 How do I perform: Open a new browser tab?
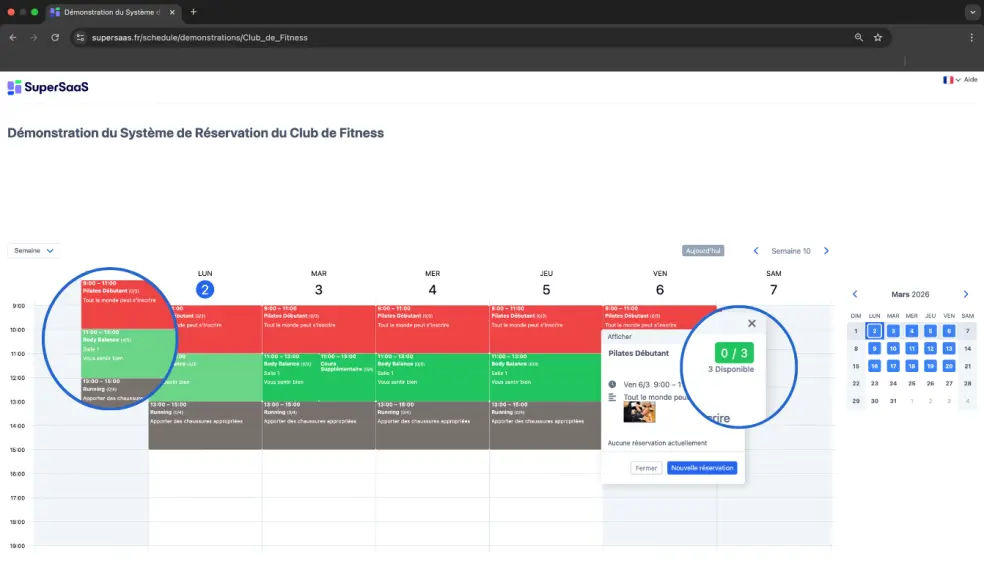pyautogui.click(x=193, y=12)
